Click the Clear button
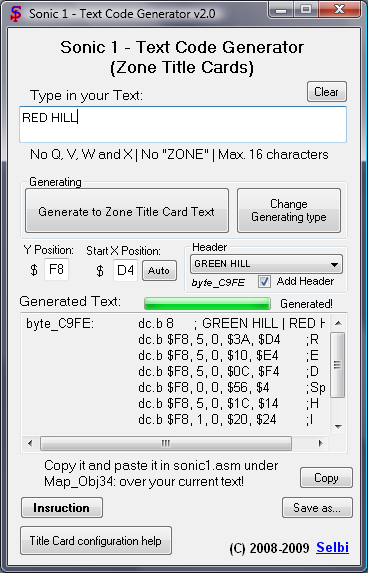 pyautogui.click(x=327, y=92)
